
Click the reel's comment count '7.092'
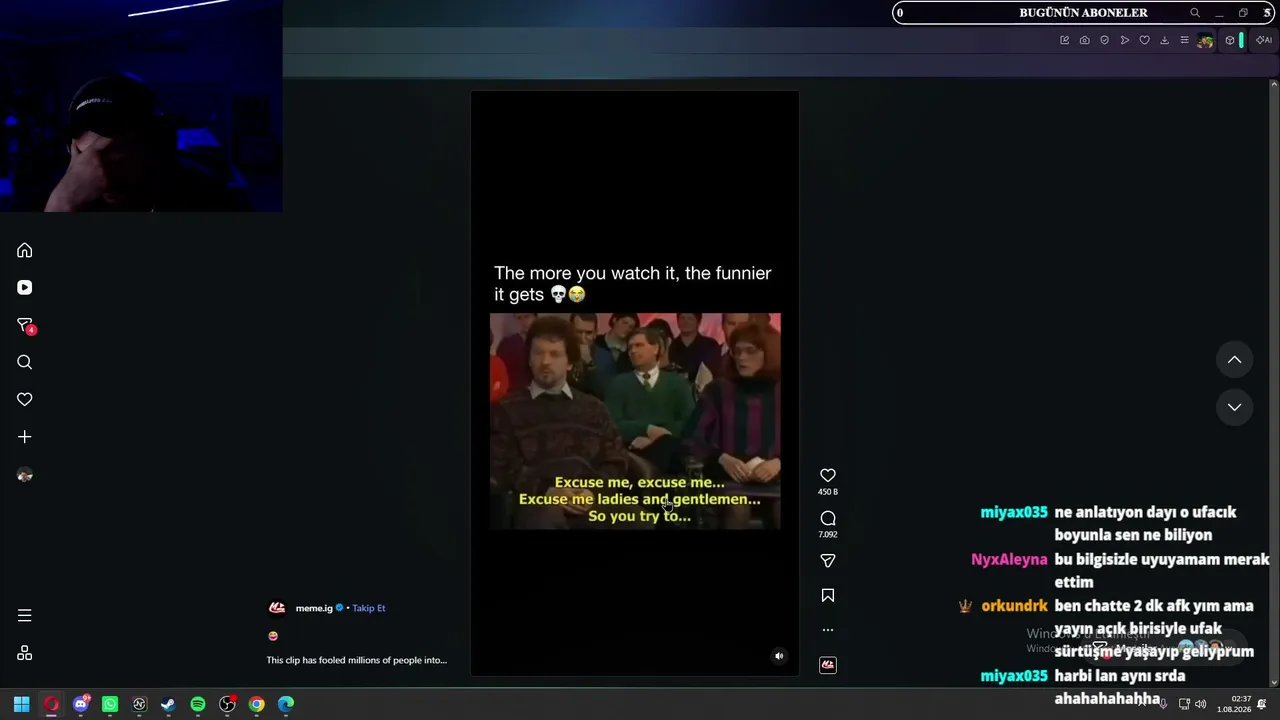coord(828,535)
